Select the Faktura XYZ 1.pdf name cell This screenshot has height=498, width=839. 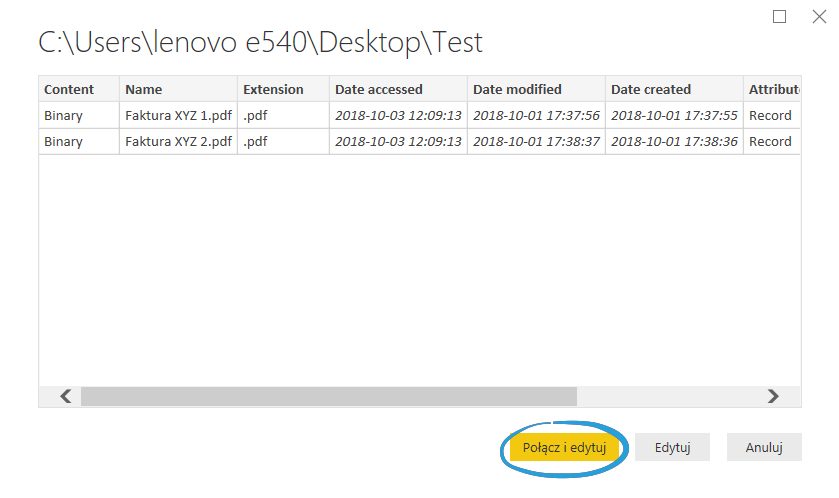(x=178, y=115)
